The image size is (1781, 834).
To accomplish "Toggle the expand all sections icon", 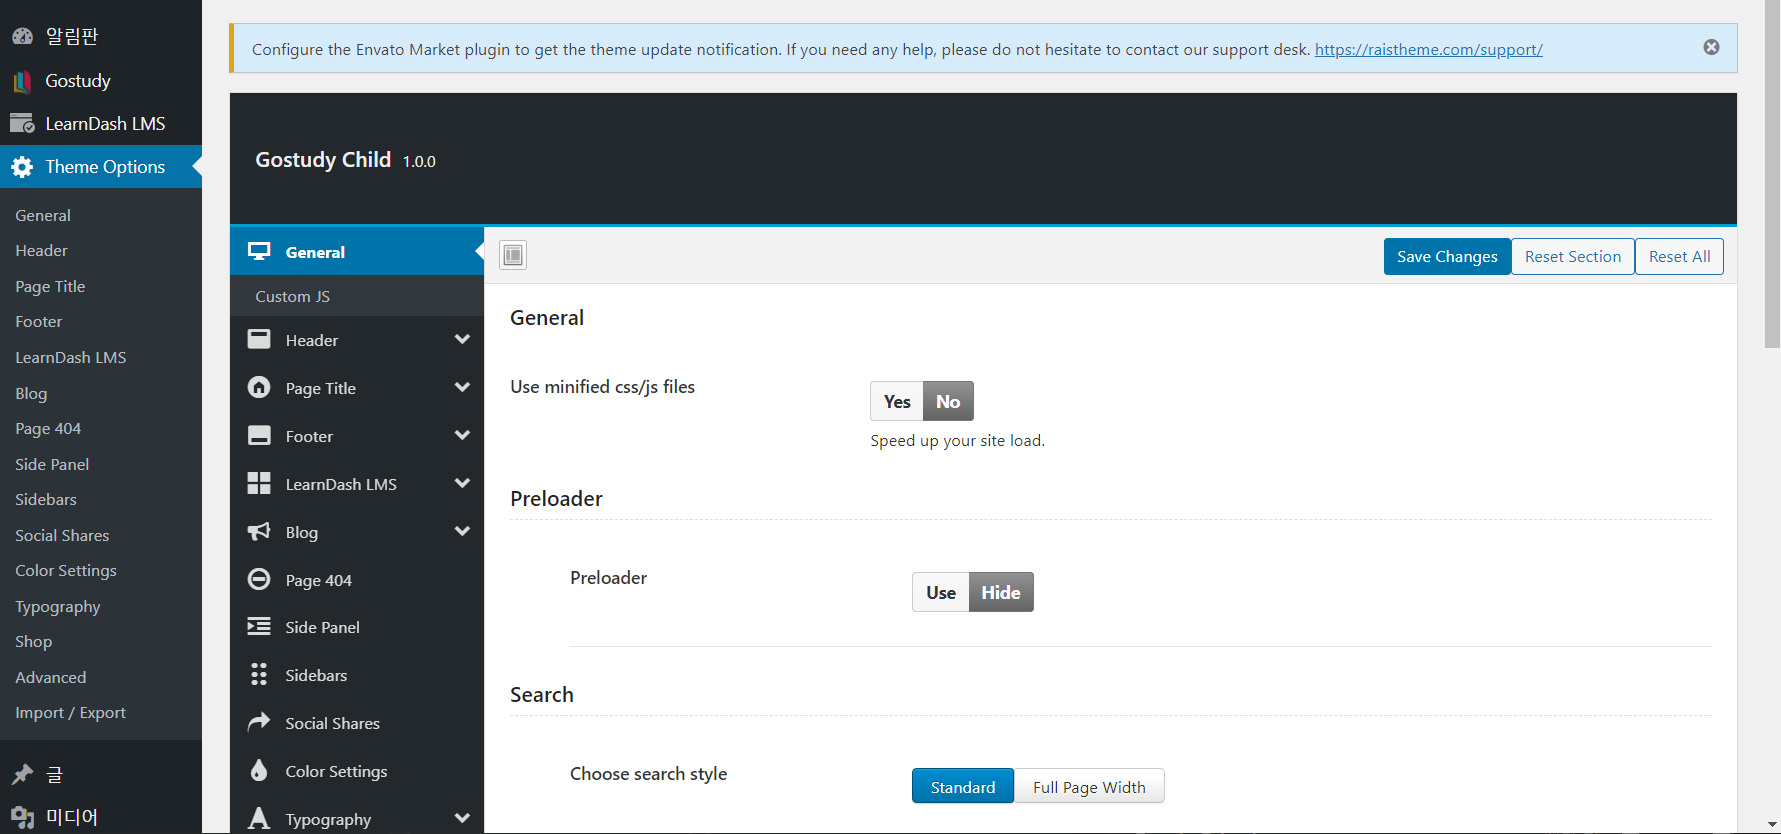I will 513,255.
